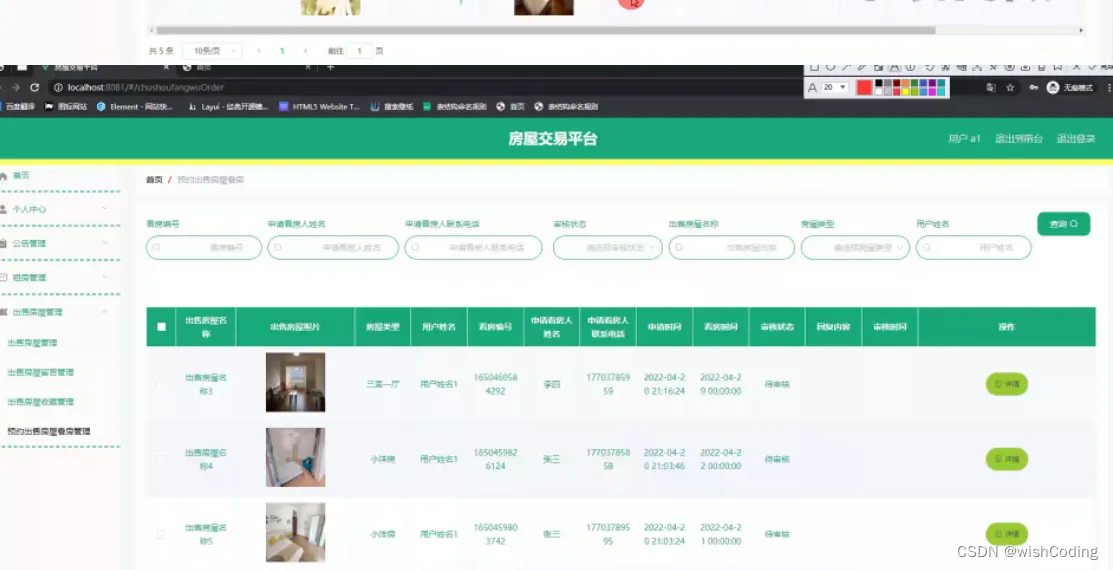Image resolution: width=1113 pixels, height=570 pixels.
Task: Click the 用户姓名 search input field
Action: pyautogui.click(x=973, y=248)
